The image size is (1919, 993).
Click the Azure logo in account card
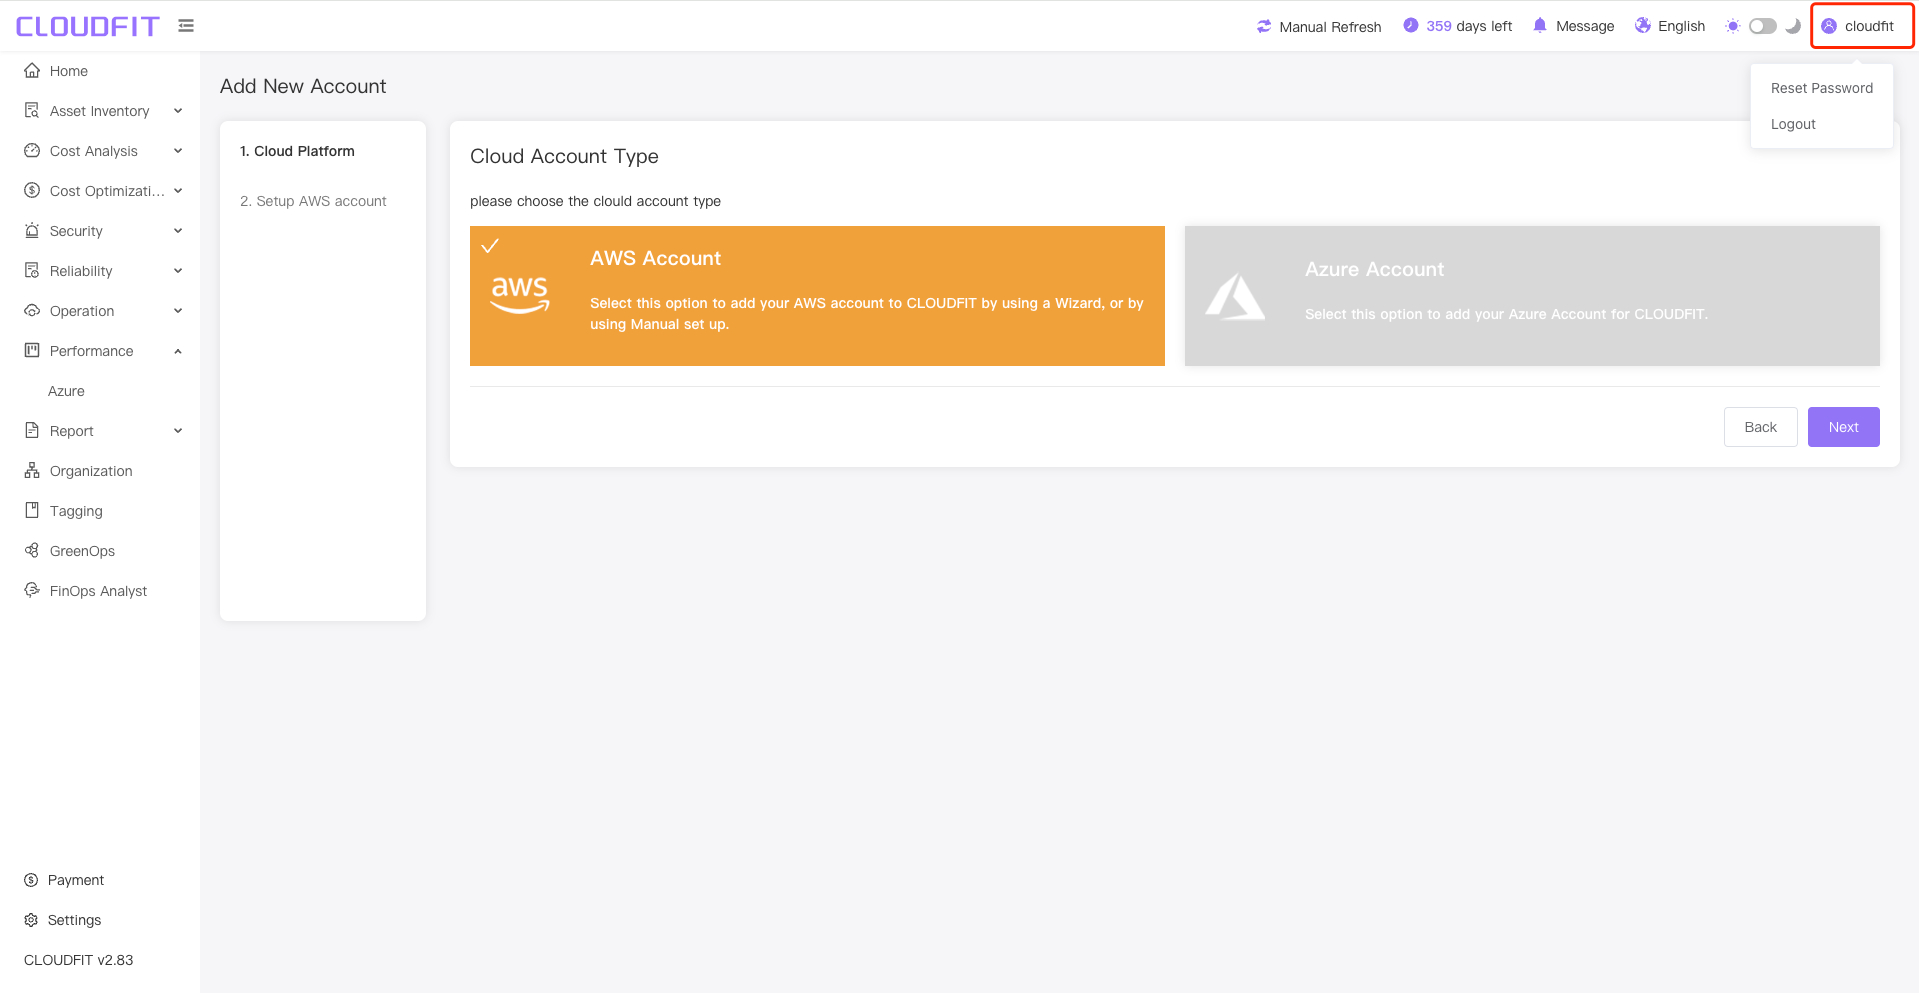click(x=1235, y=297)
